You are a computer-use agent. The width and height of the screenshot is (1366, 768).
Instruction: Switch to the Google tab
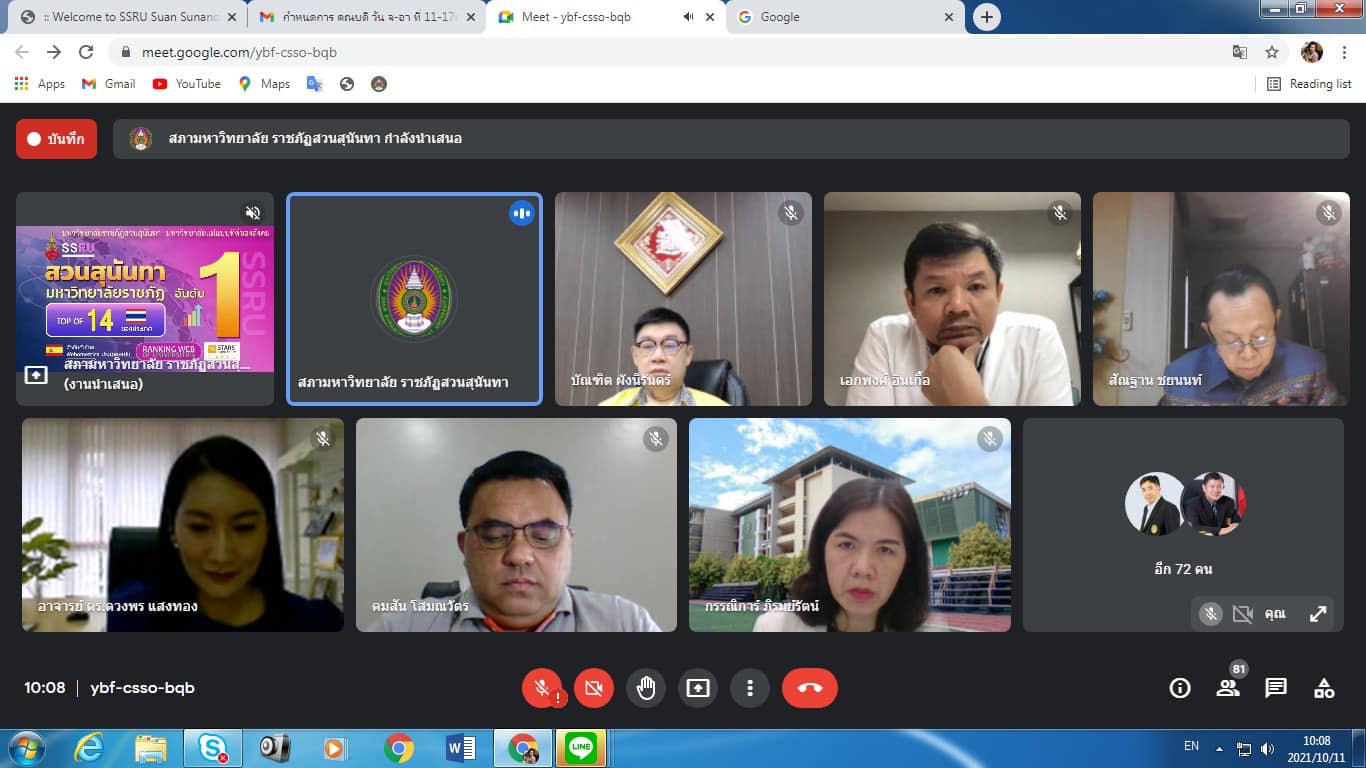(x=838, y=17)
